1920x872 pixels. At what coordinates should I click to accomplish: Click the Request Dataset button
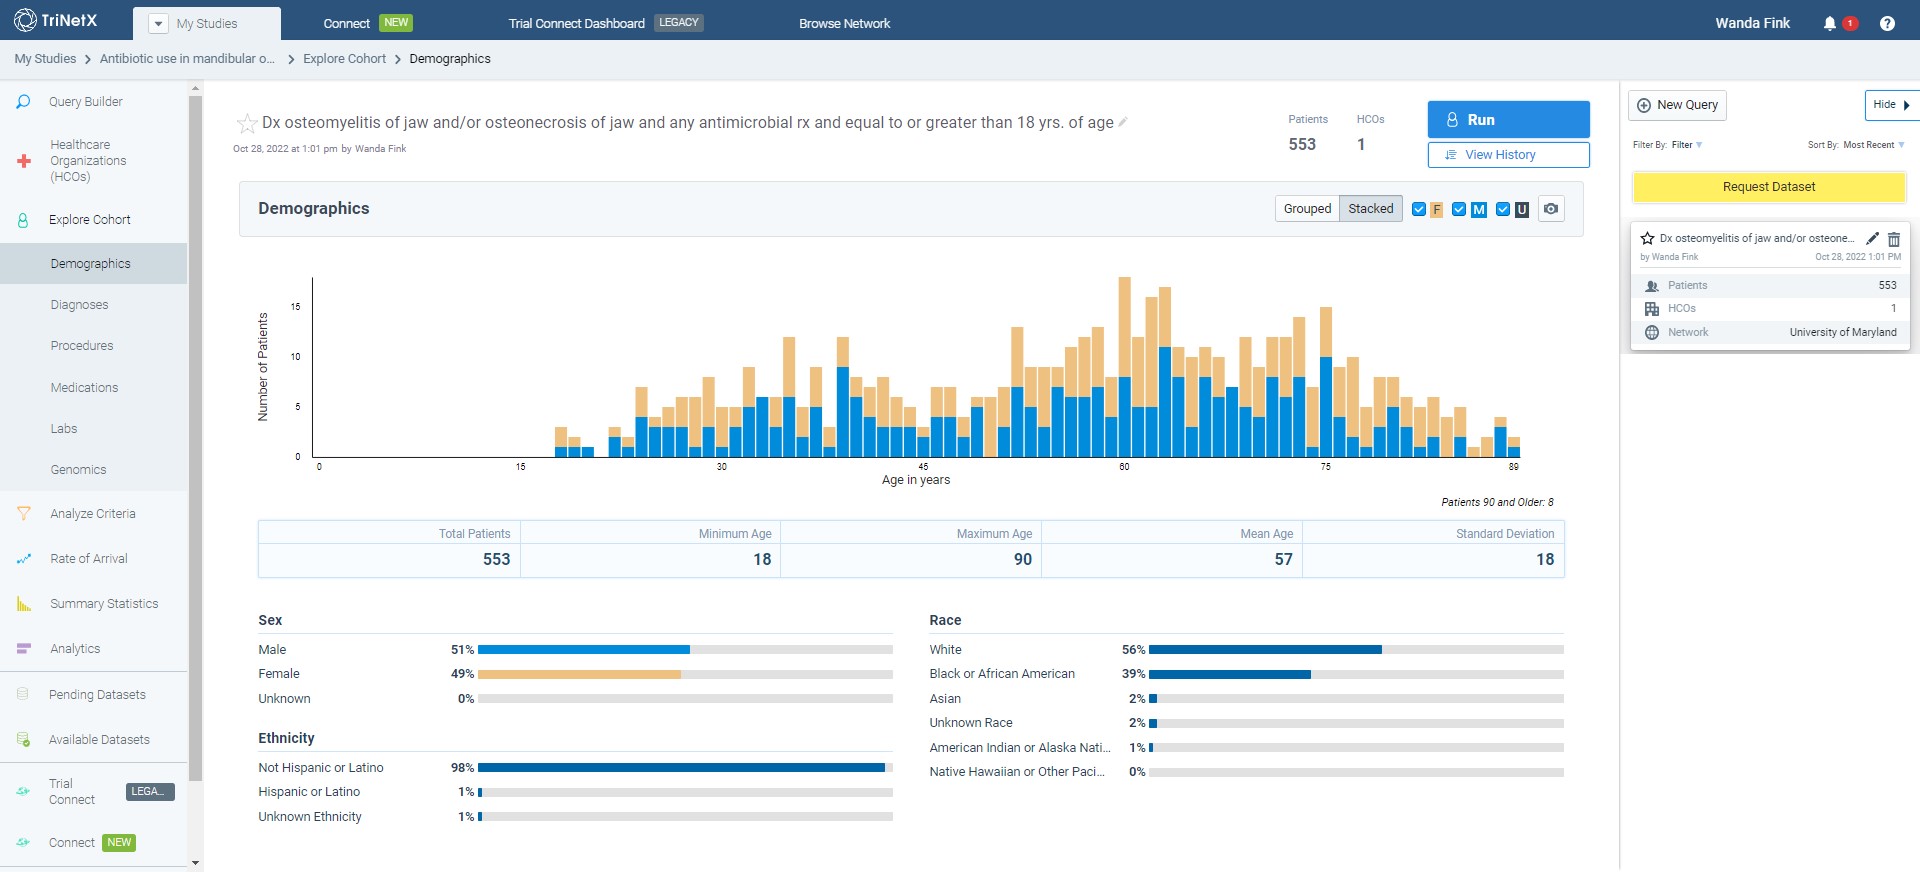1768,187
